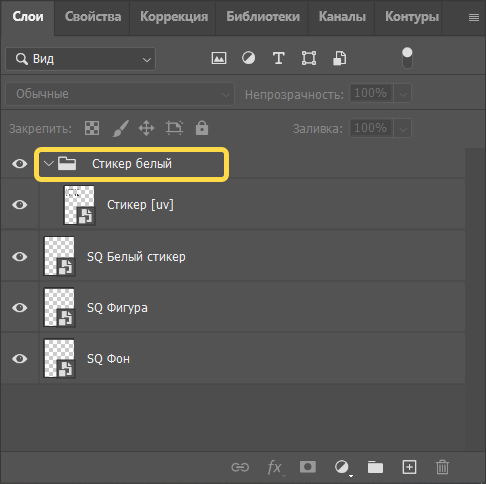486x484 pixels.
Task: Add a layer mask
Action: tap(308, 467)
